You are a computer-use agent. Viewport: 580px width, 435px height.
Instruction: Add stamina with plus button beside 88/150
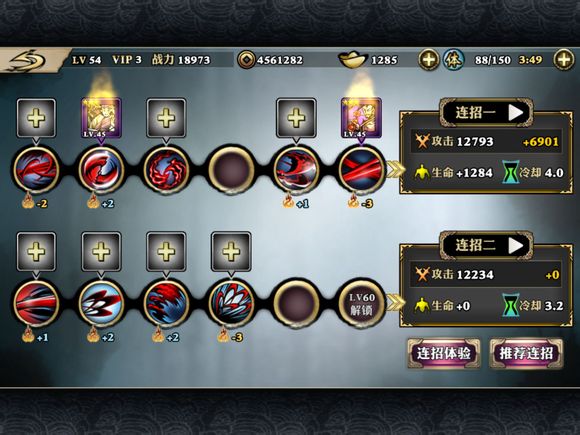(x=564, y=60)
